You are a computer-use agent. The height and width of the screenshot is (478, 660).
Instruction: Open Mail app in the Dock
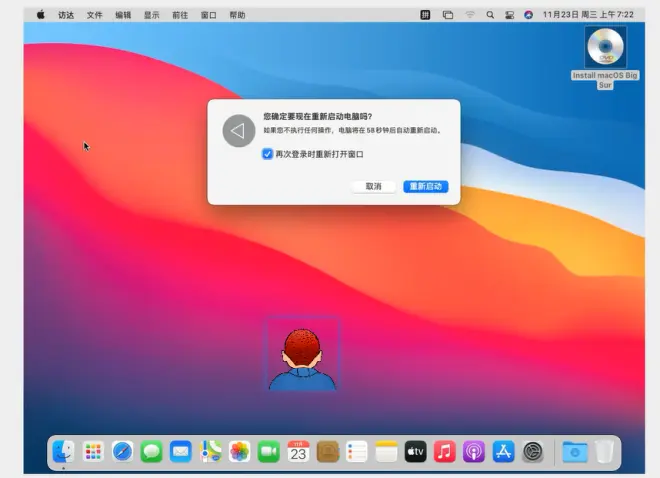coord(181,452)
